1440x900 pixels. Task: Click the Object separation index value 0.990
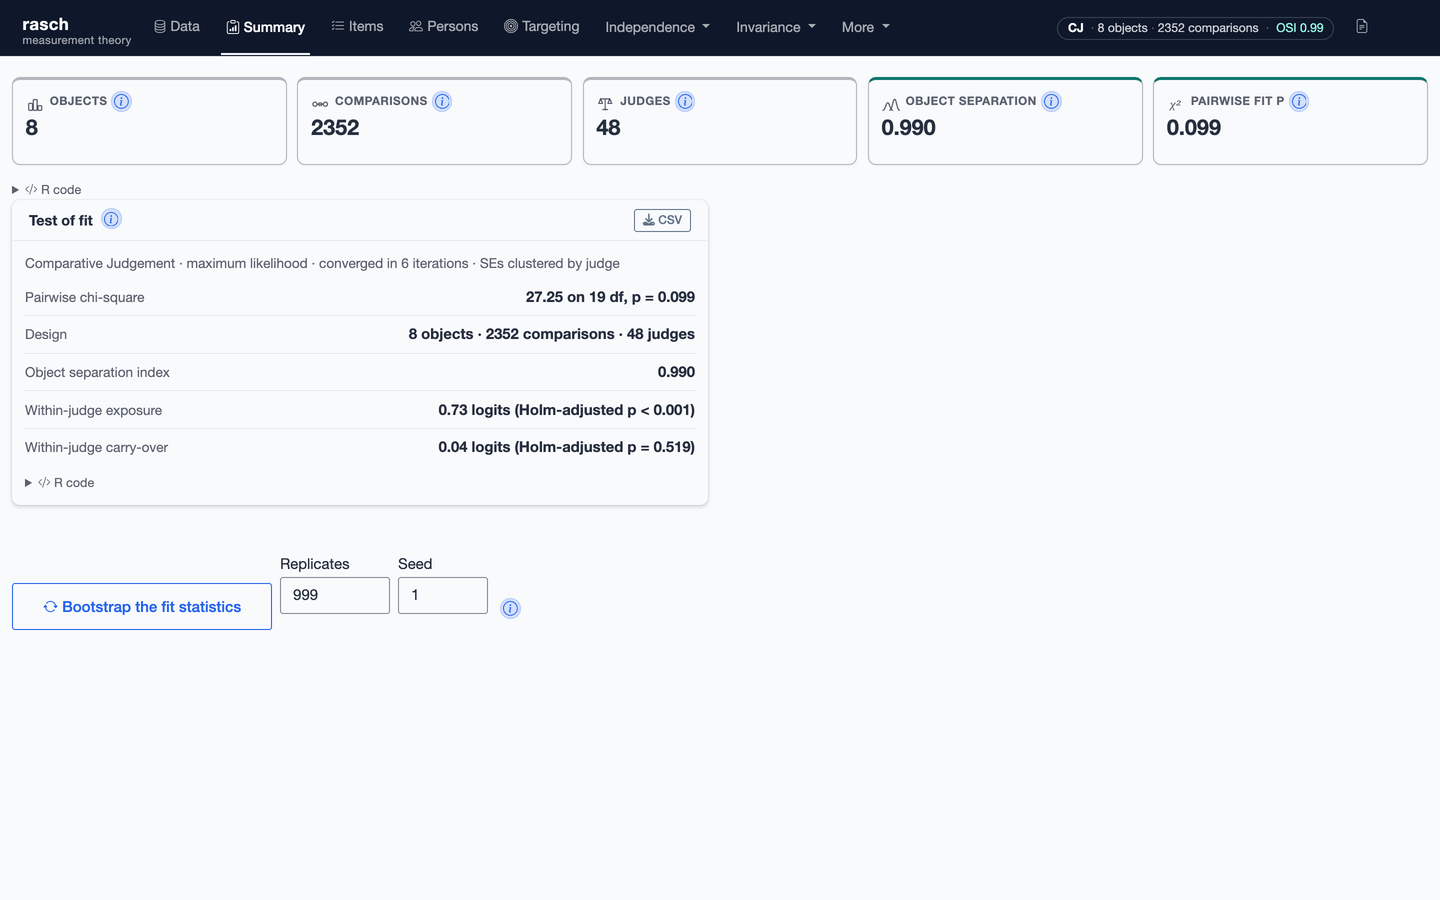click(676, 372)
